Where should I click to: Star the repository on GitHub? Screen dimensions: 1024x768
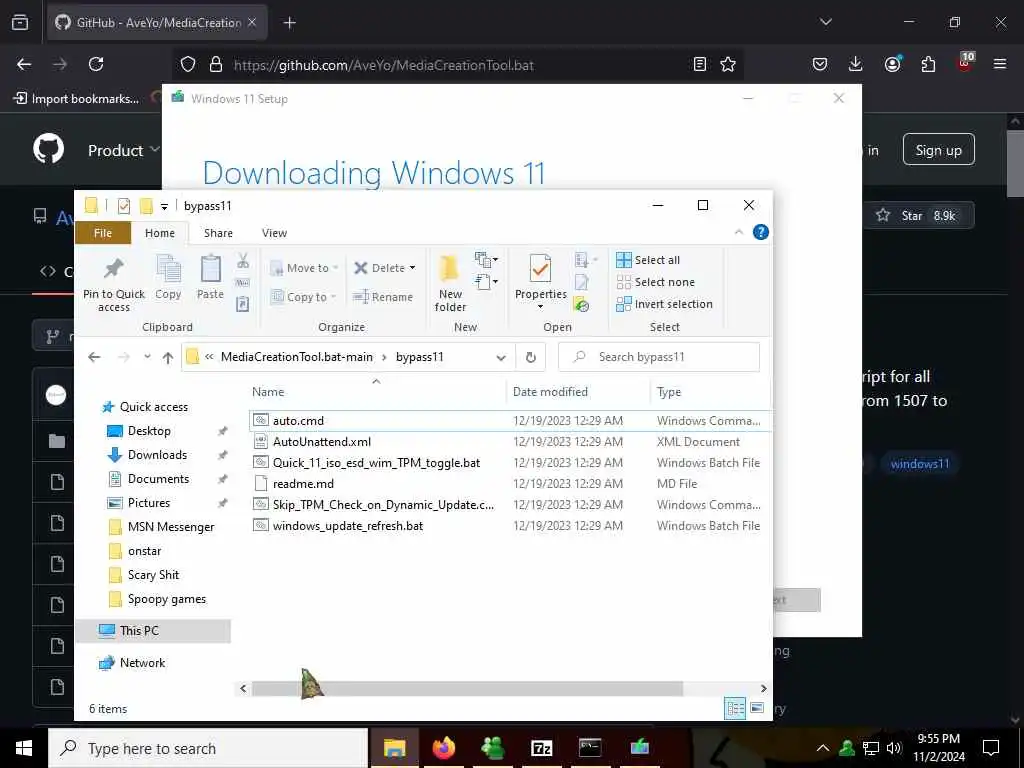920,216
